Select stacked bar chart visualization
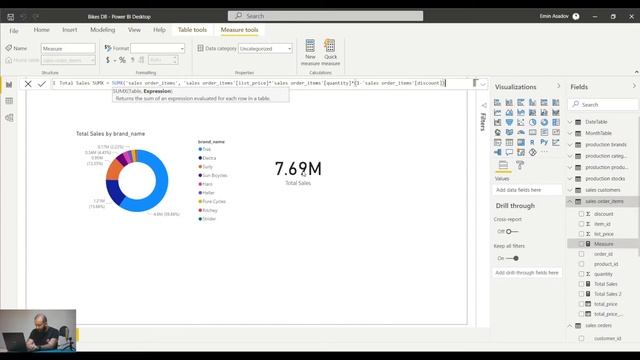Screen dimensions: 640x360 coord(498,102)
